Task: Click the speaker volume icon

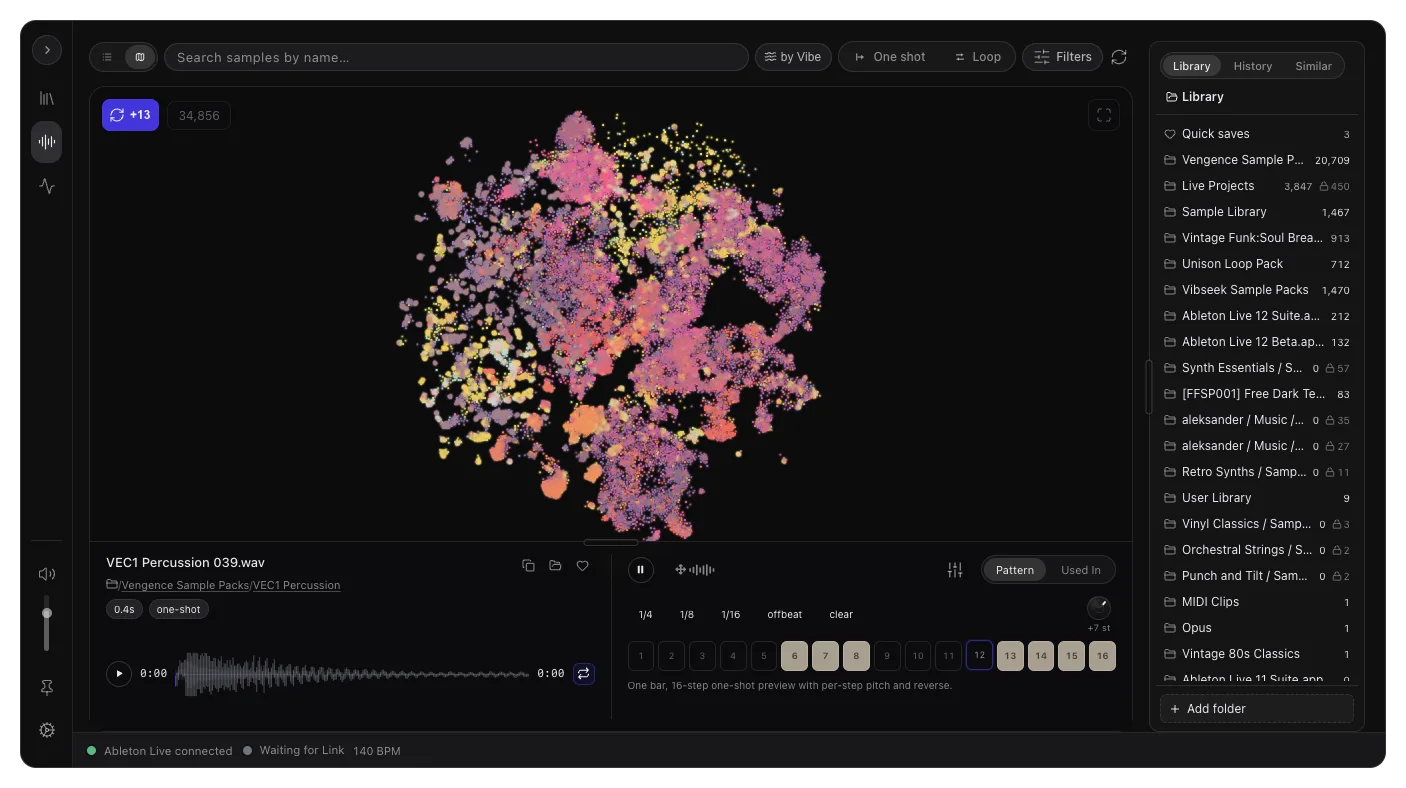Action: [x=46, y=574]
